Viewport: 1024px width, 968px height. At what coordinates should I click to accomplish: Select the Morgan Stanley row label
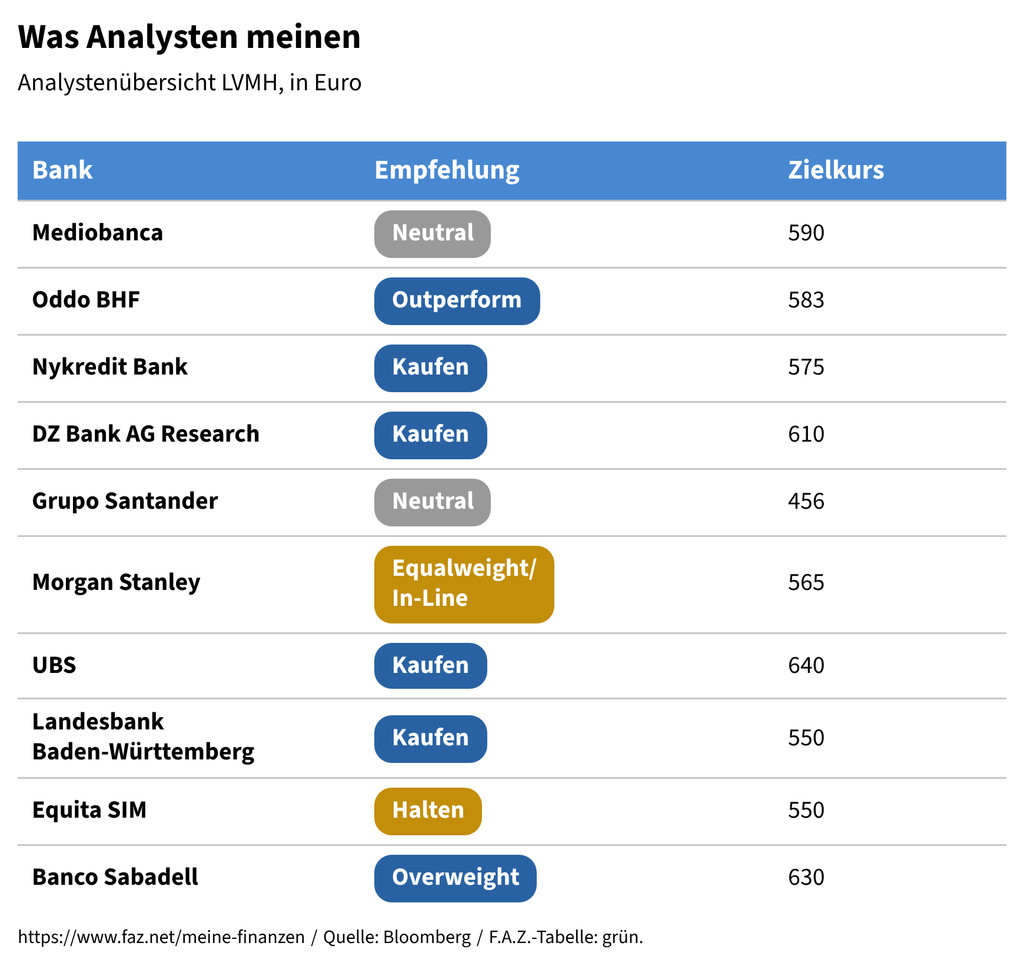tap(116, 583)
